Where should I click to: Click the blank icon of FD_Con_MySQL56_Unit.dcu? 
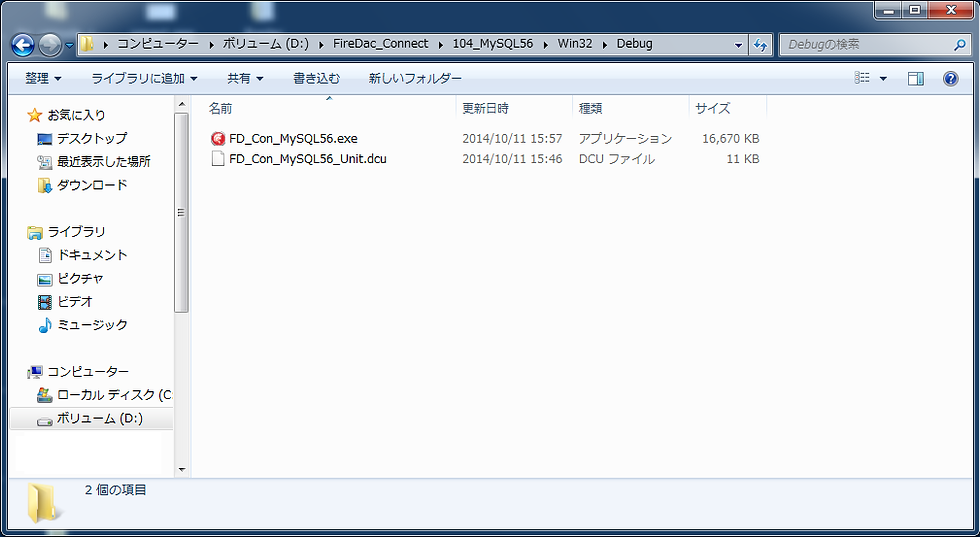(218, 159)
